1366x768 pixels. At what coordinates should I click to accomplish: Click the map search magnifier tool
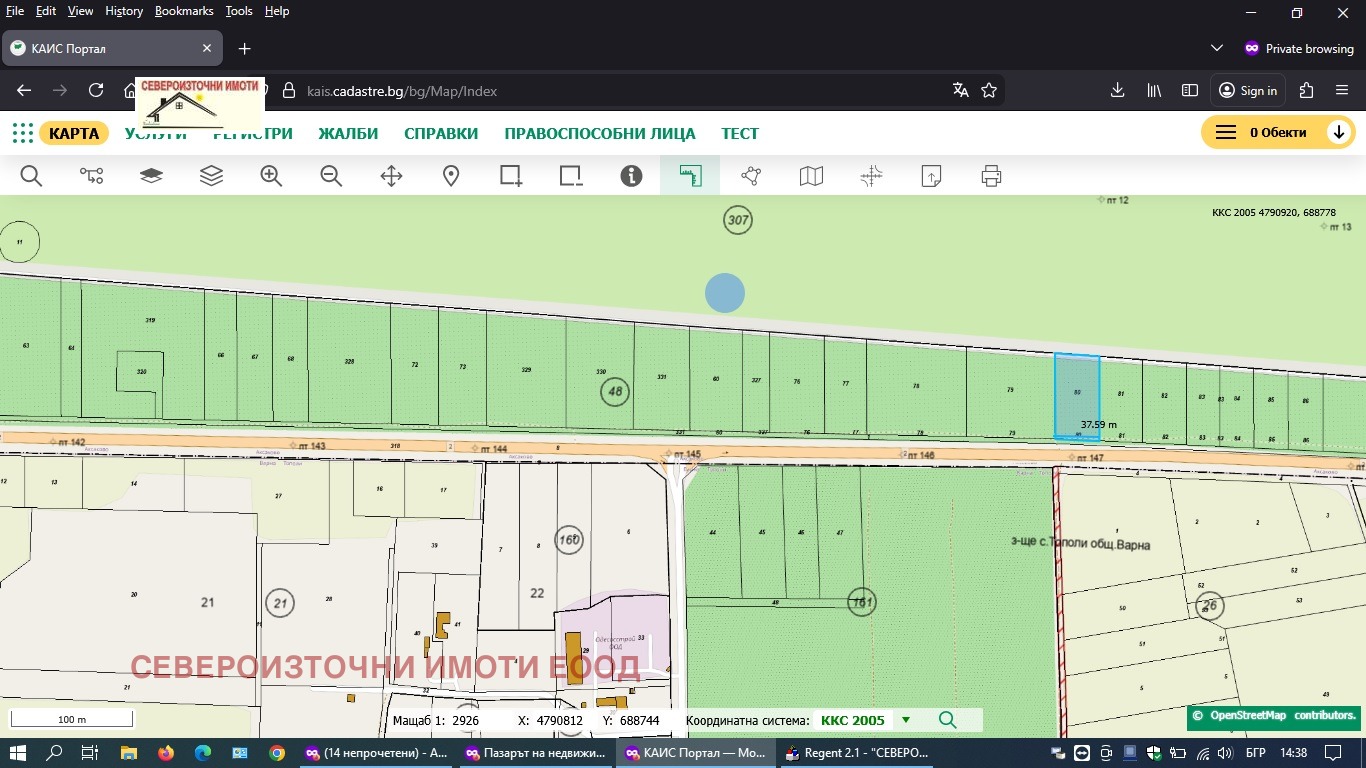[31, 176]
